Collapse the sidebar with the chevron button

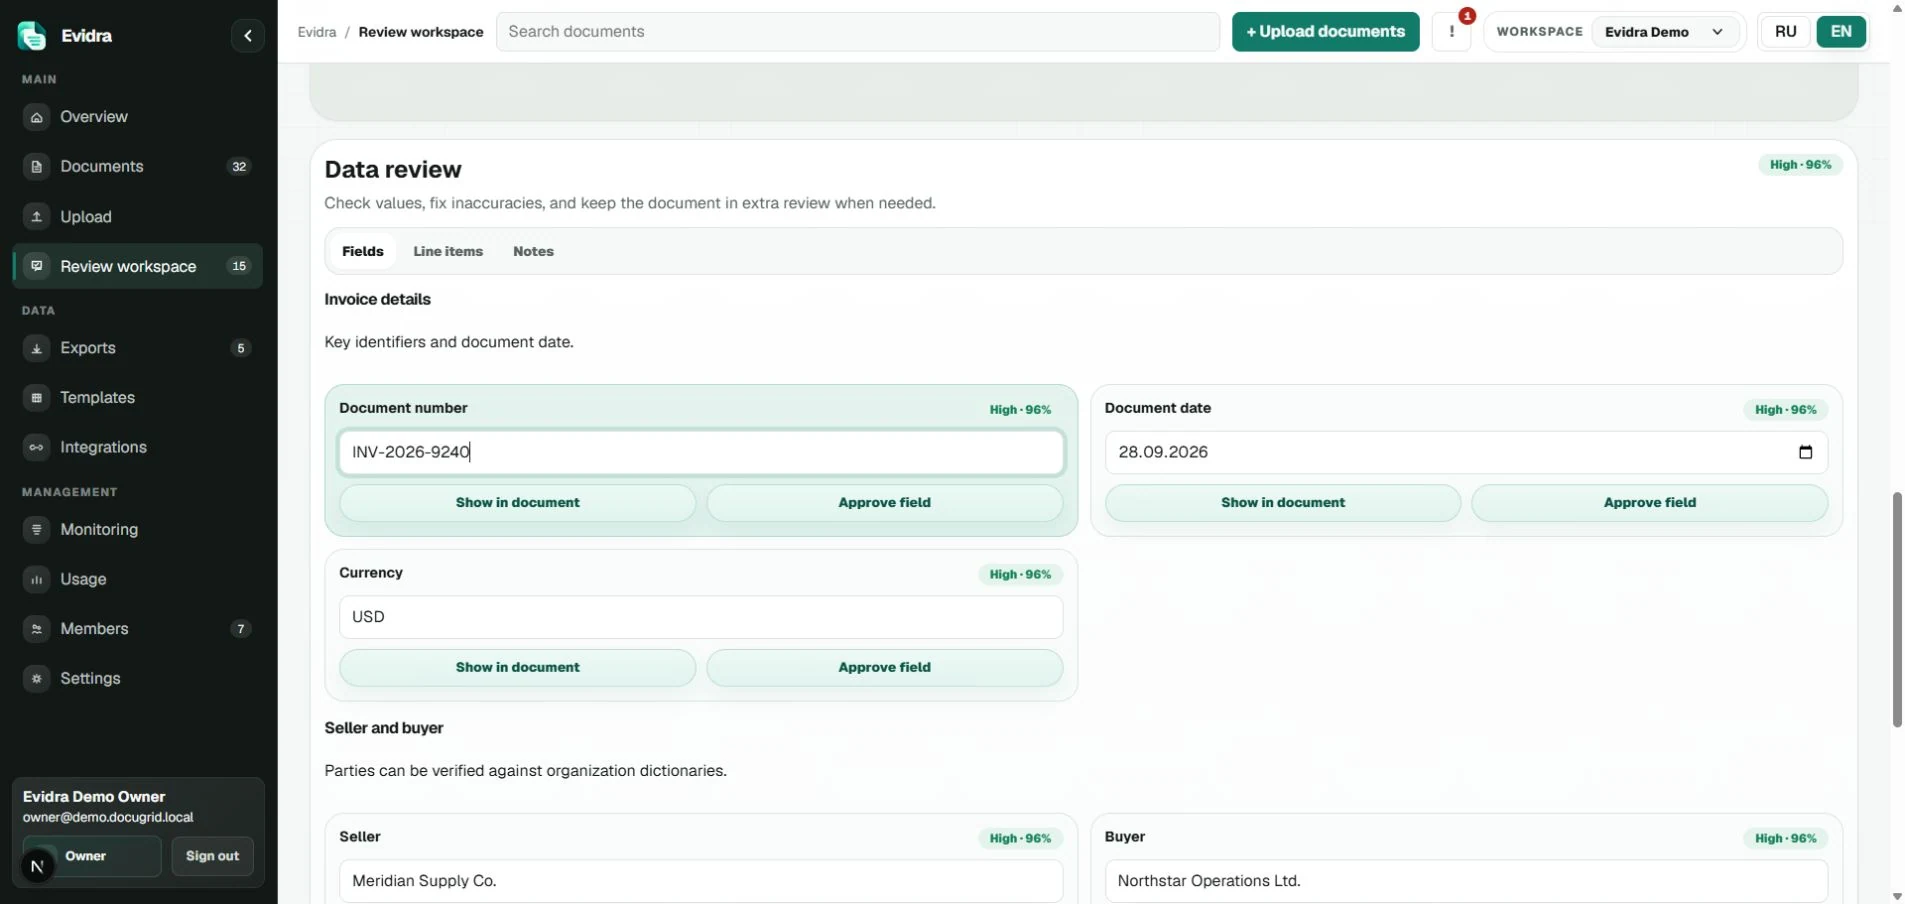click(x=248, y=36)
